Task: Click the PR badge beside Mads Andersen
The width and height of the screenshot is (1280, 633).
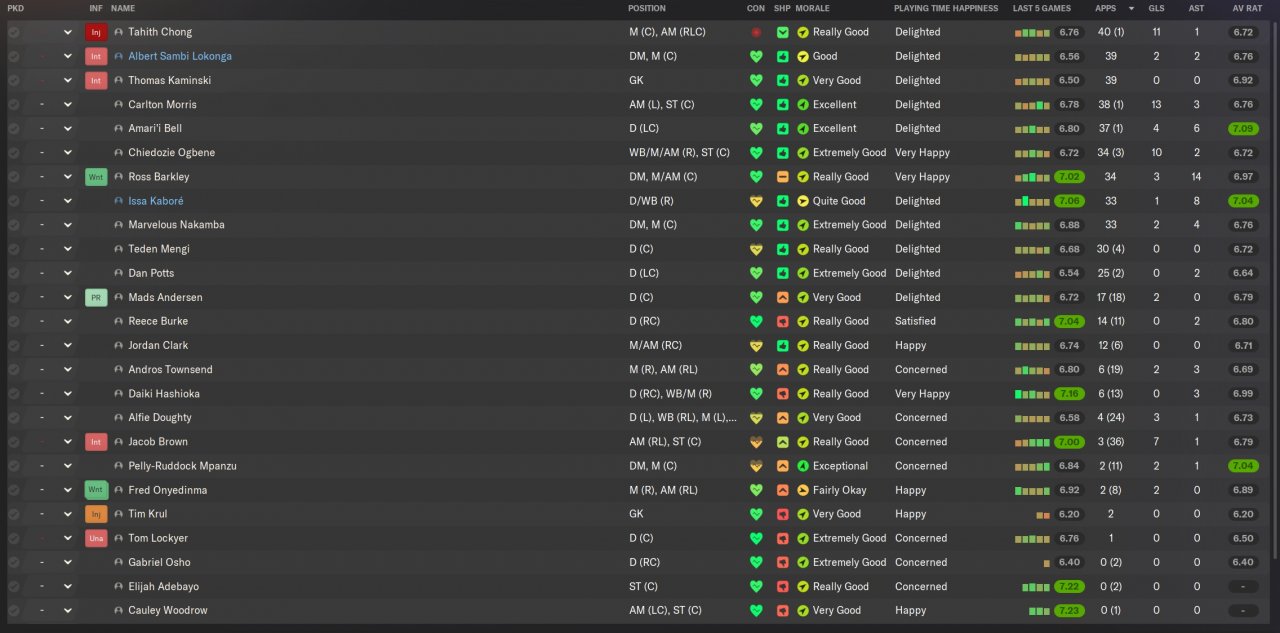Action: pos(96,297)
